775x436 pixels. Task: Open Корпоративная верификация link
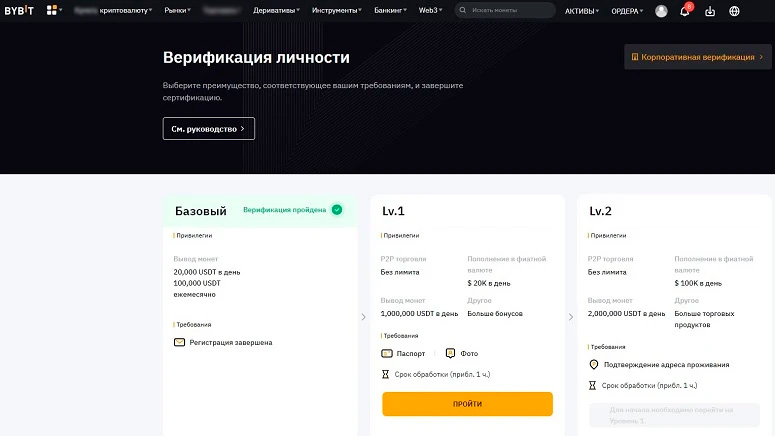coord(697,57)
